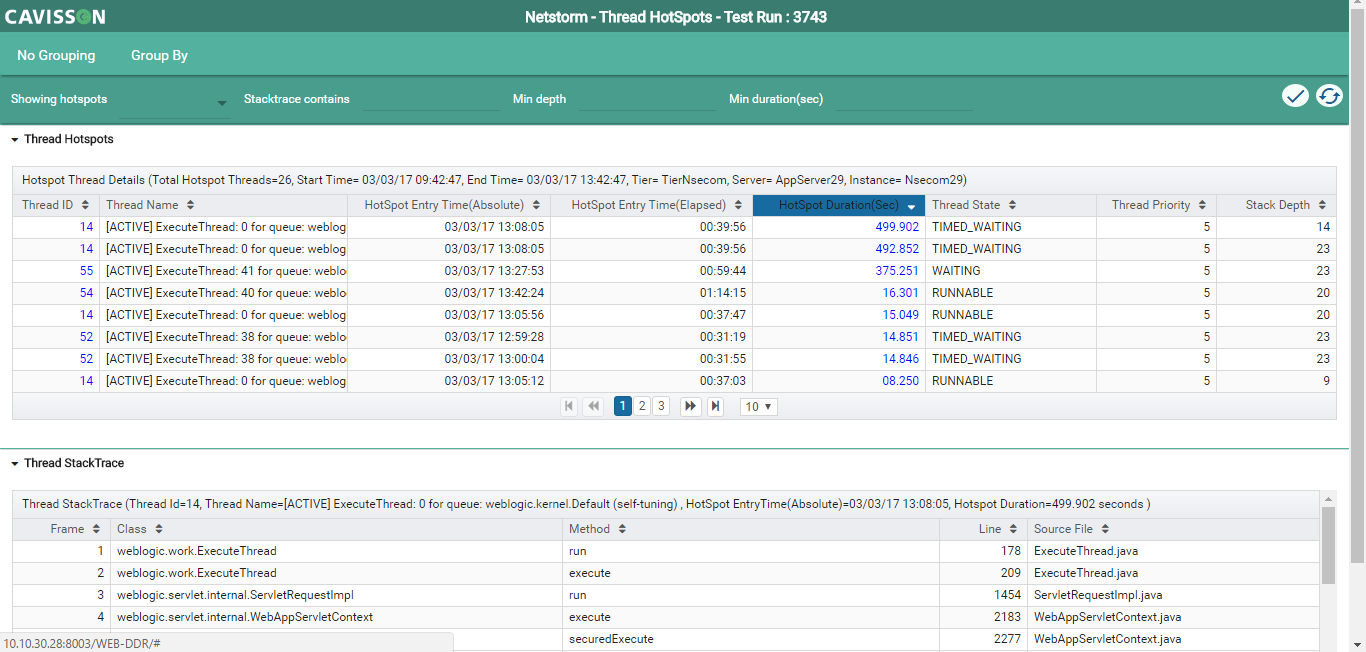This screenshot has height=652, width=1366.
Task: Sort hotspots by Thread ID sort icon
Action: pos(86,205)
